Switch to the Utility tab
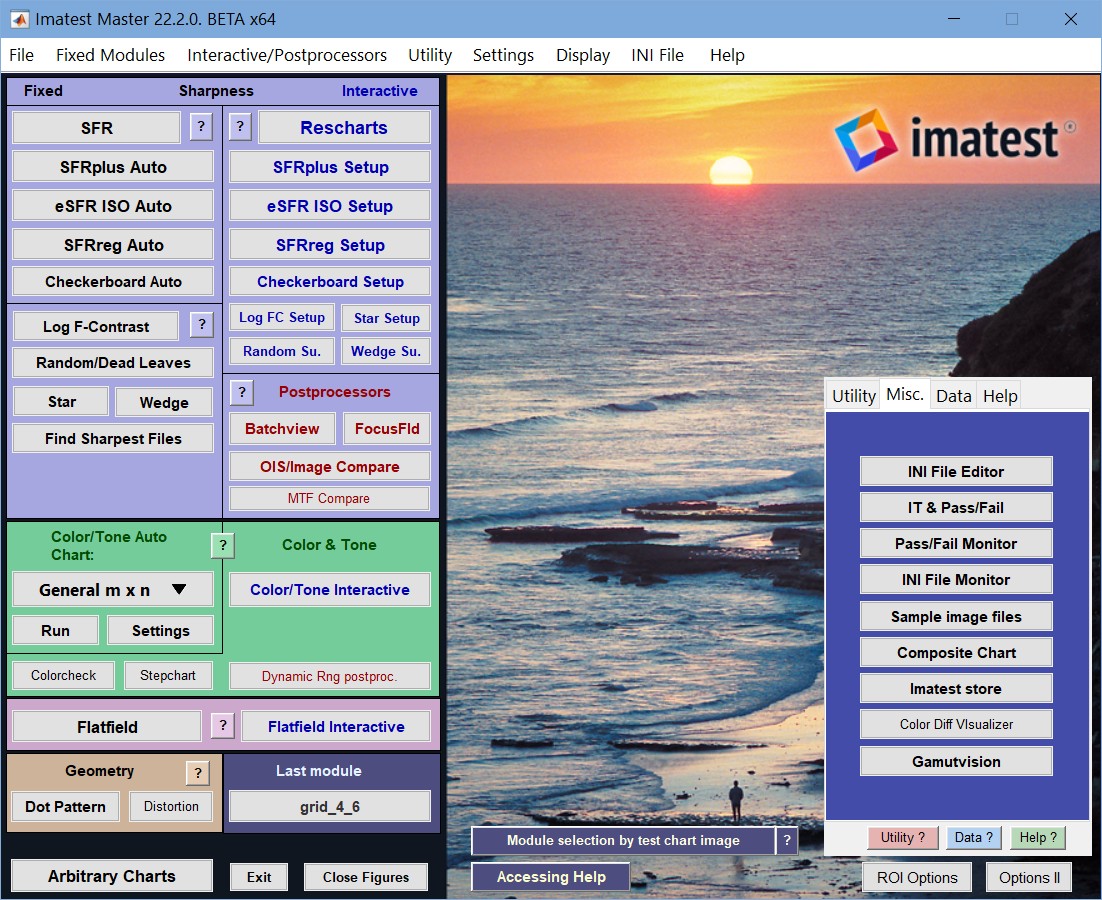This screenshot has width=1102, height=900. pos(853,396)
